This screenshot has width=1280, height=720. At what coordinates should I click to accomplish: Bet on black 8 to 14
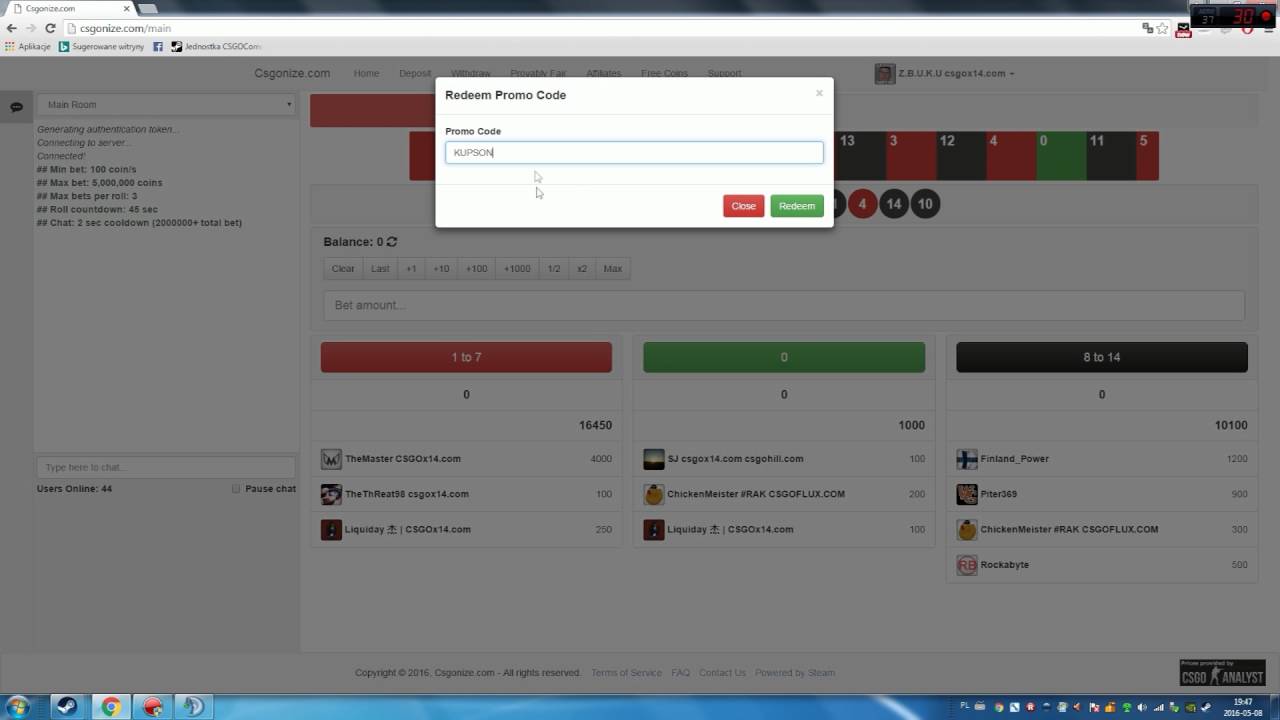pos(1102,357)
